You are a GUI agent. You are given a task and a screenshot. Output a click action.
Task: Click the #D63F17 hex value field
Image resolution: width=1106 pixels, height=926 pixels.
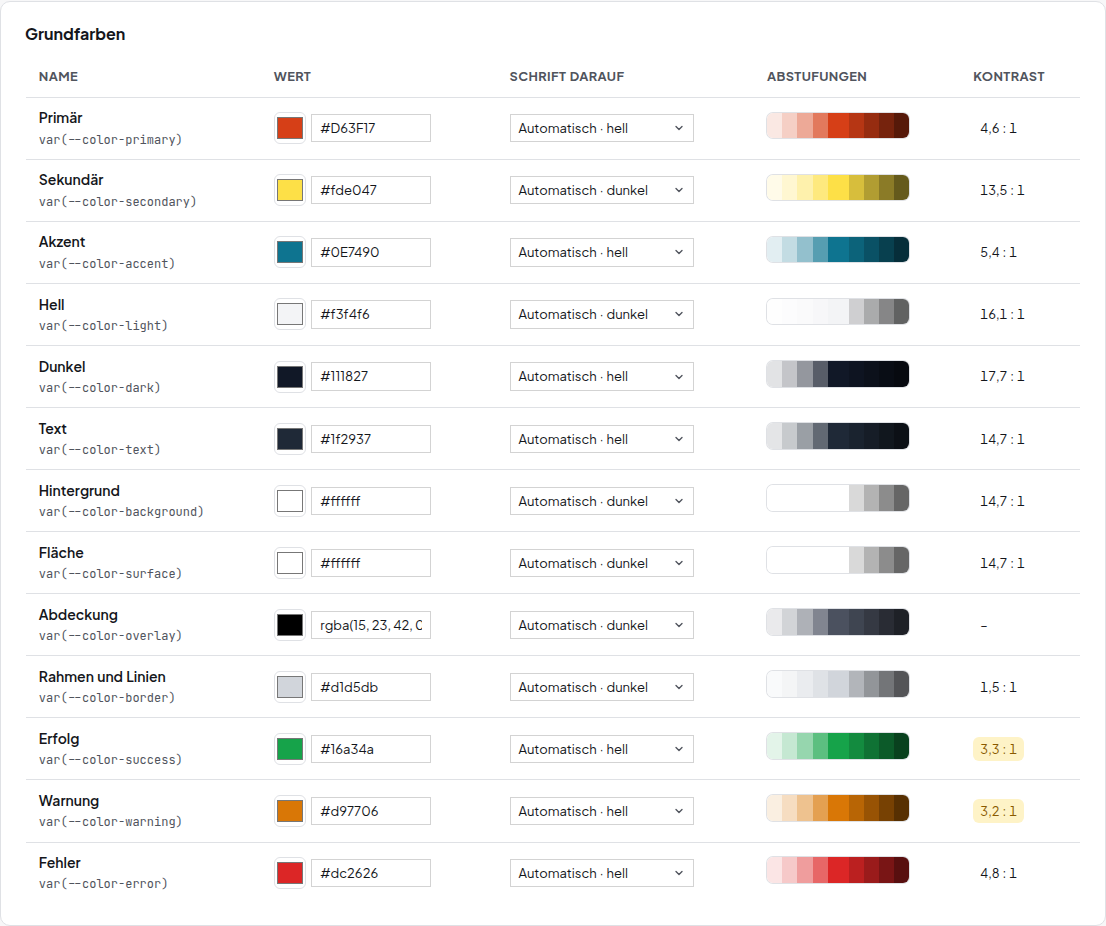coord(371,128)
